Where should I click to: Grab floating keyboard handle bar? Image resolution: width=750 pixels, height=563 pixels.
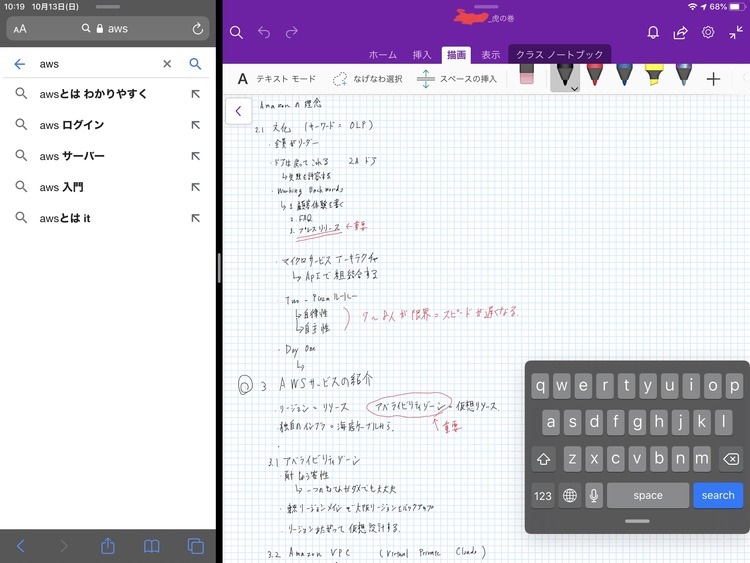click(637, 521)
